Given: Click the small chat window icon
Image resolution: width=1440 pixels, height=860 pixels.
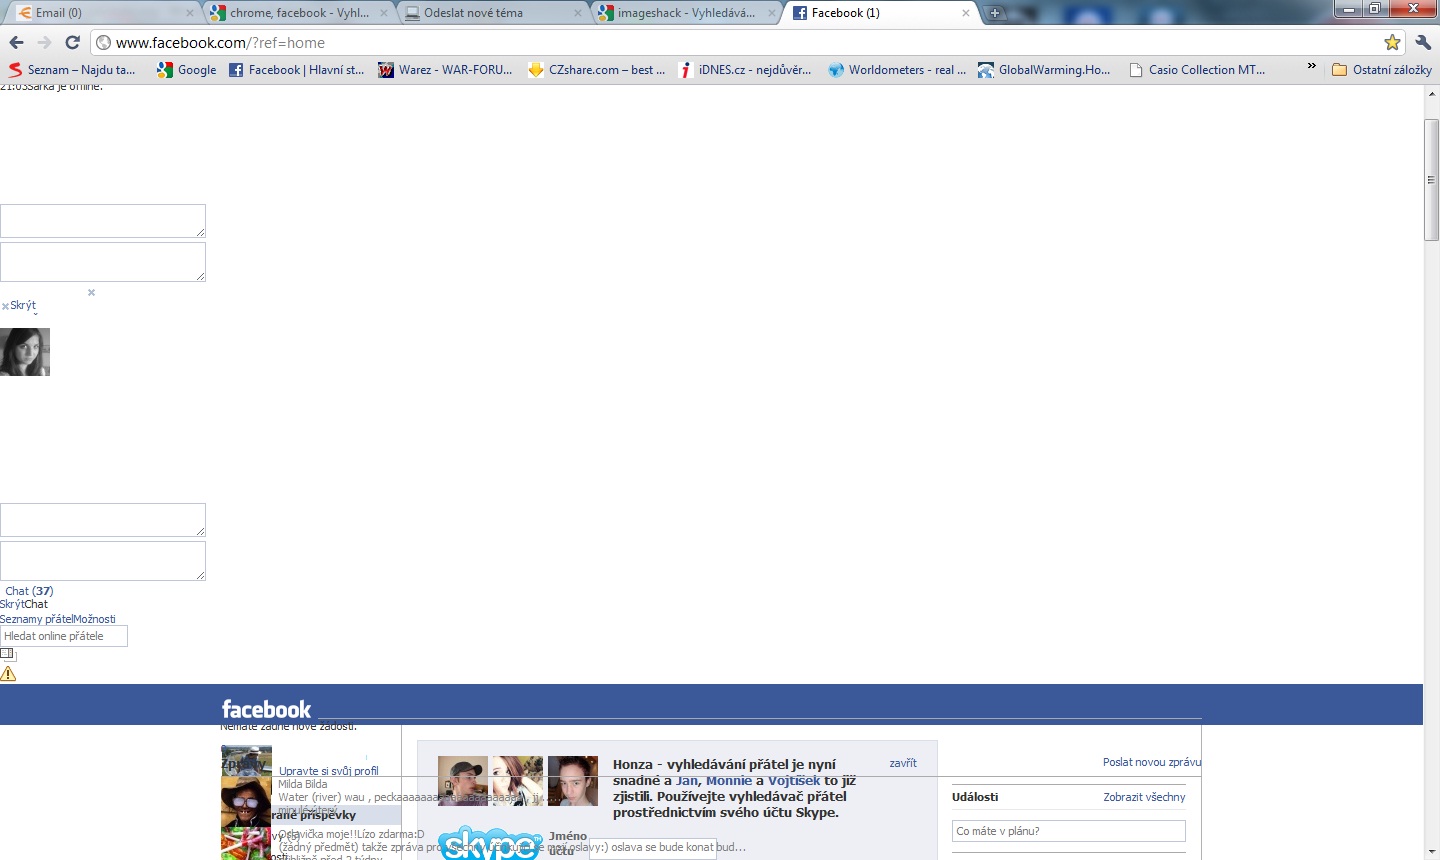Looking at the screenshot, I should coord(8,654).
